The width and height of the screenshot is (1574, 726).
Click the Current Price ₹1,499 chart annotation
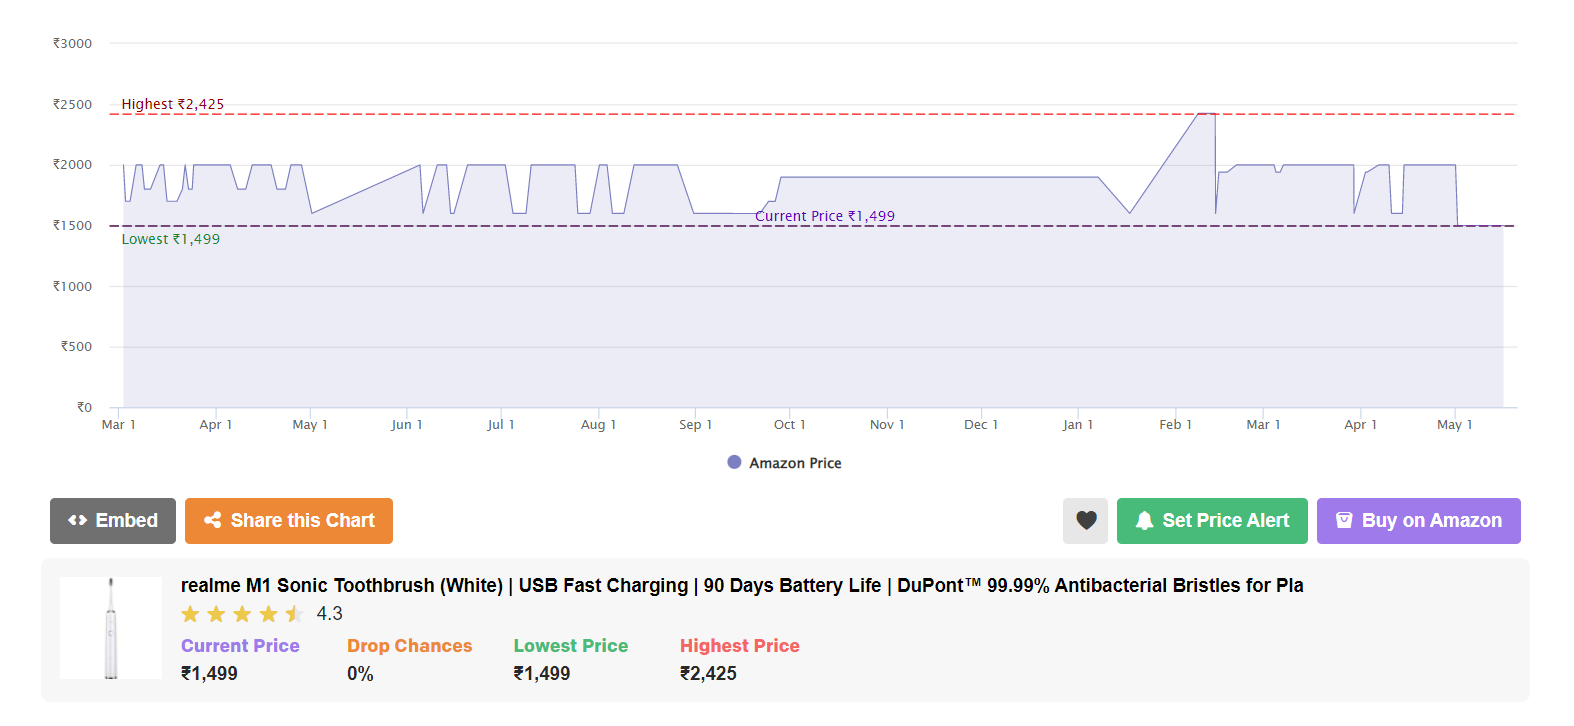(824, 216)
